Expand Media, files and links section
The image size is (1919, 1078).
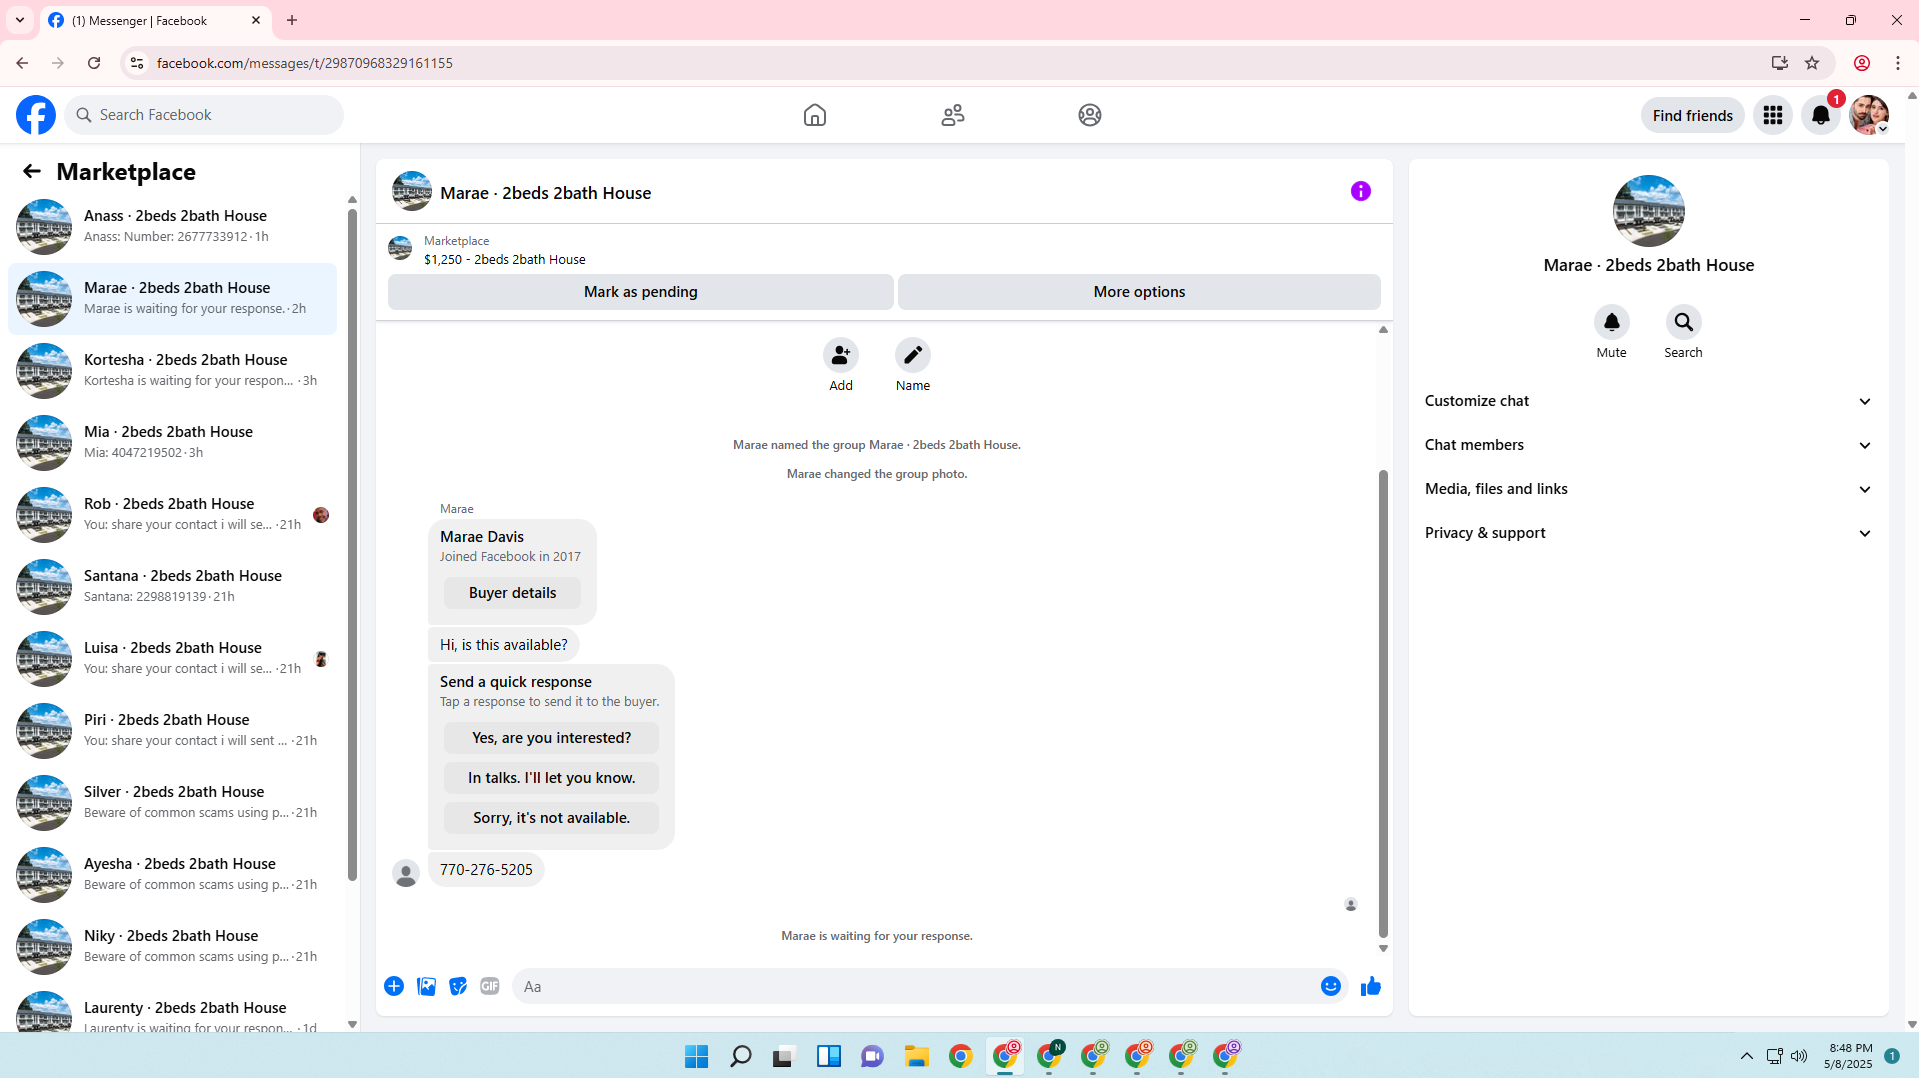1647,489
